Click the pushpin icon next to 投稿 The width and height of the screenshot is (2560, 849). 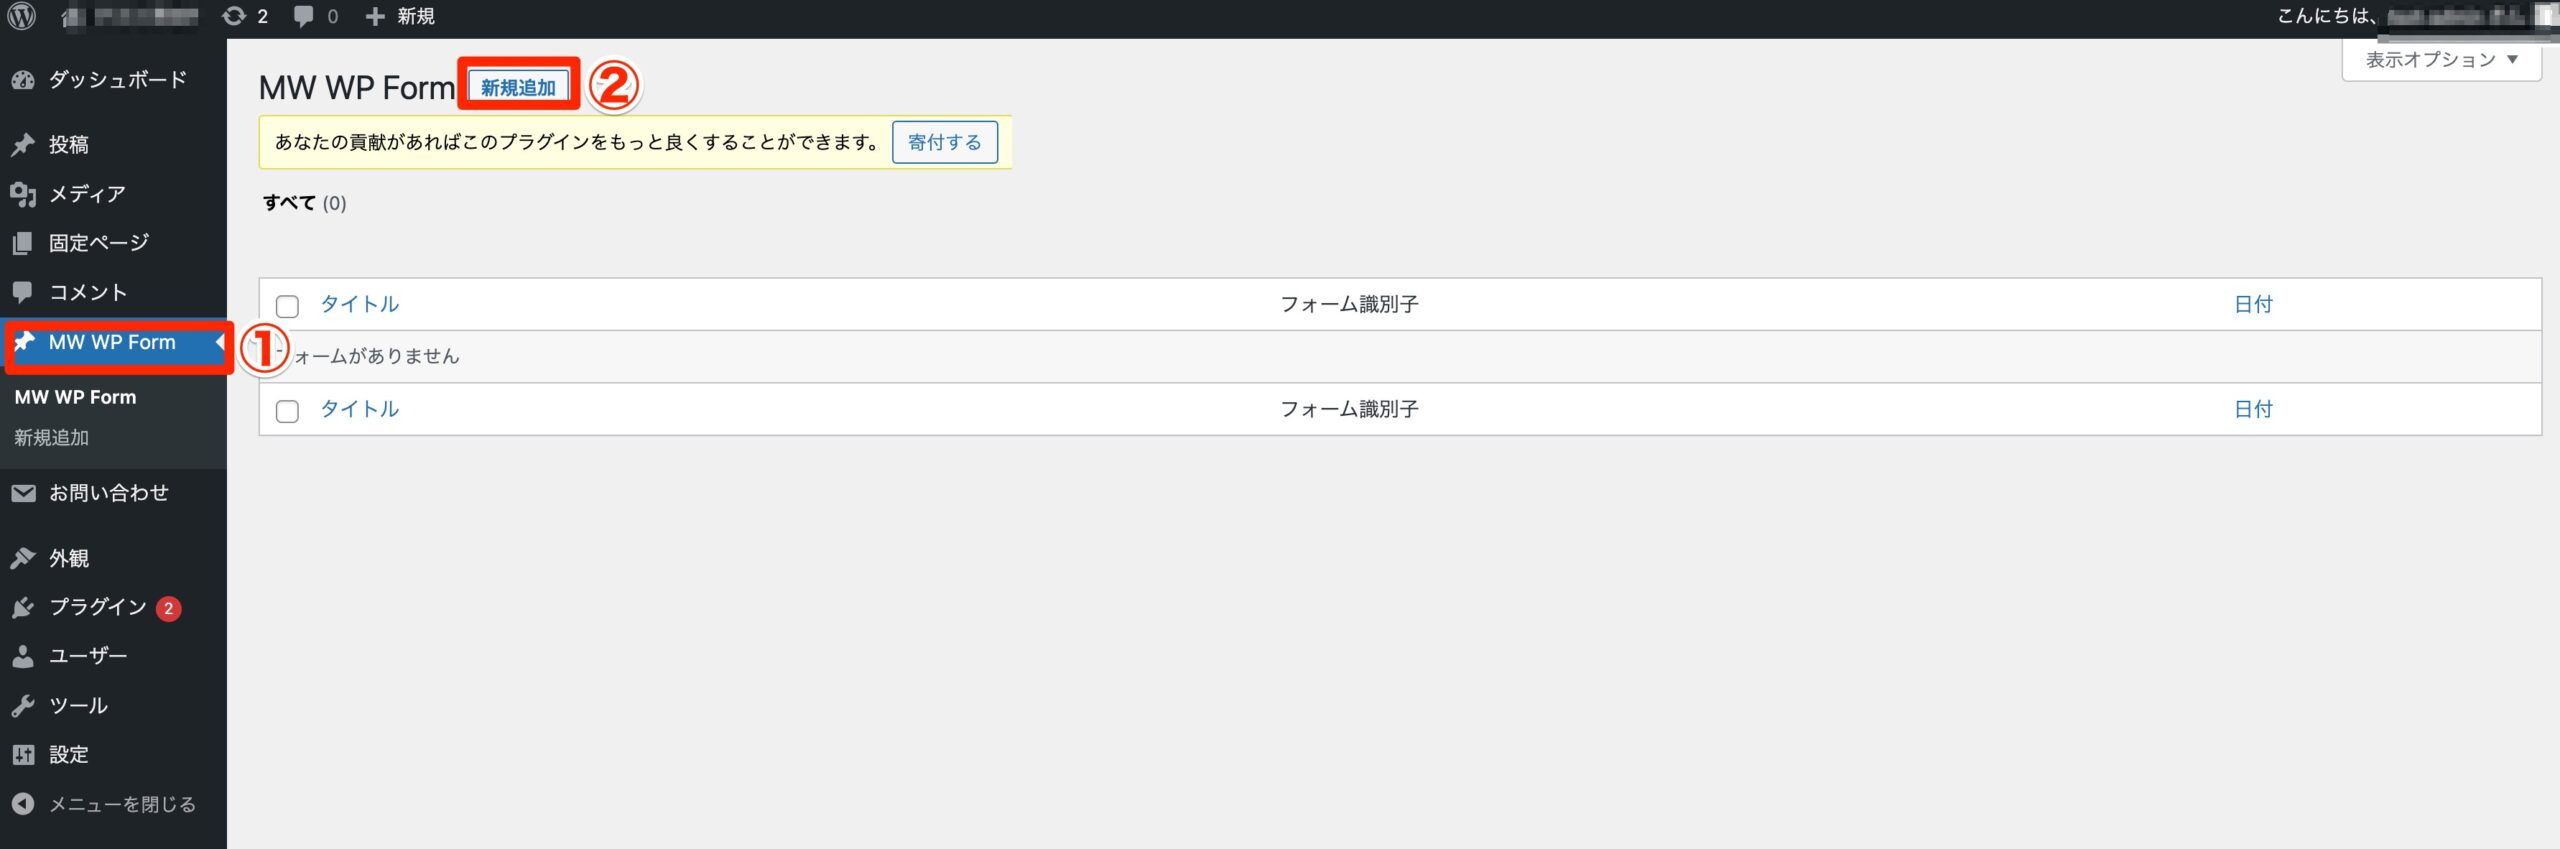point(23,145)
